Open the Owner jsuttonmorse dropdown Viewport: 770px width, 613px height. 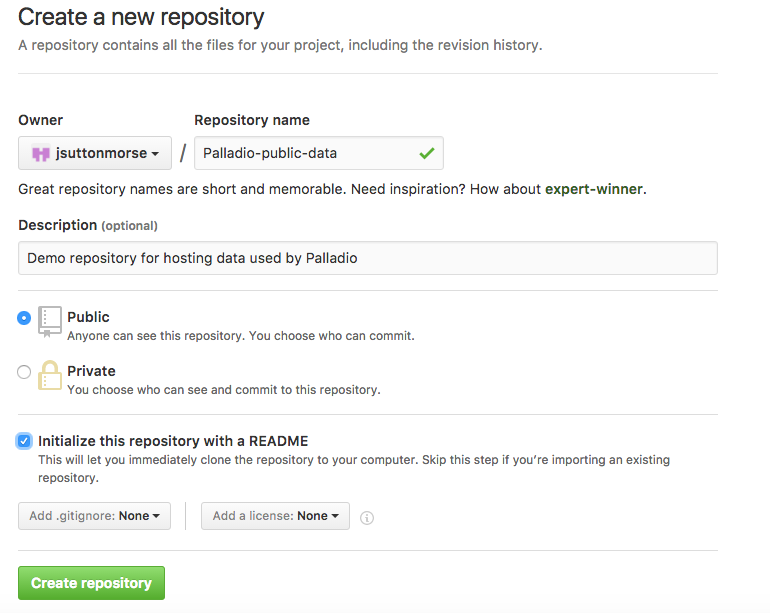(95, 153)
